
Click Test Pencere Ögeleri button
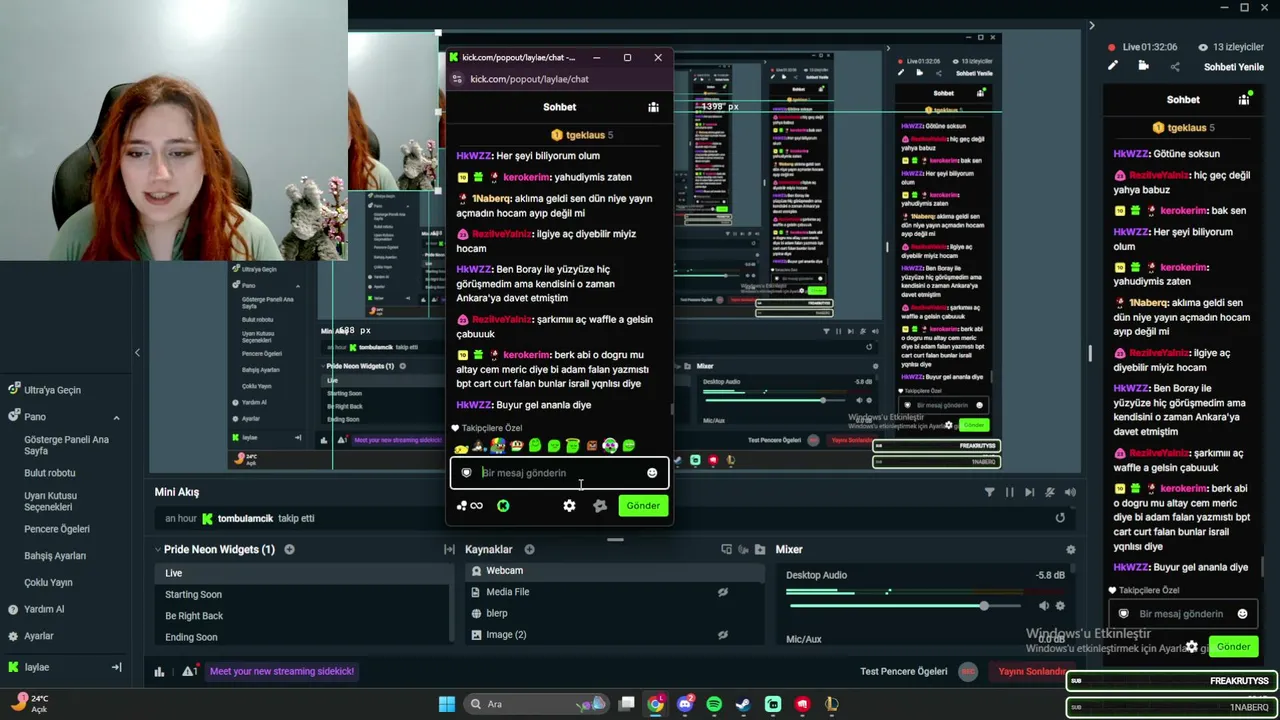click(904, 672)
